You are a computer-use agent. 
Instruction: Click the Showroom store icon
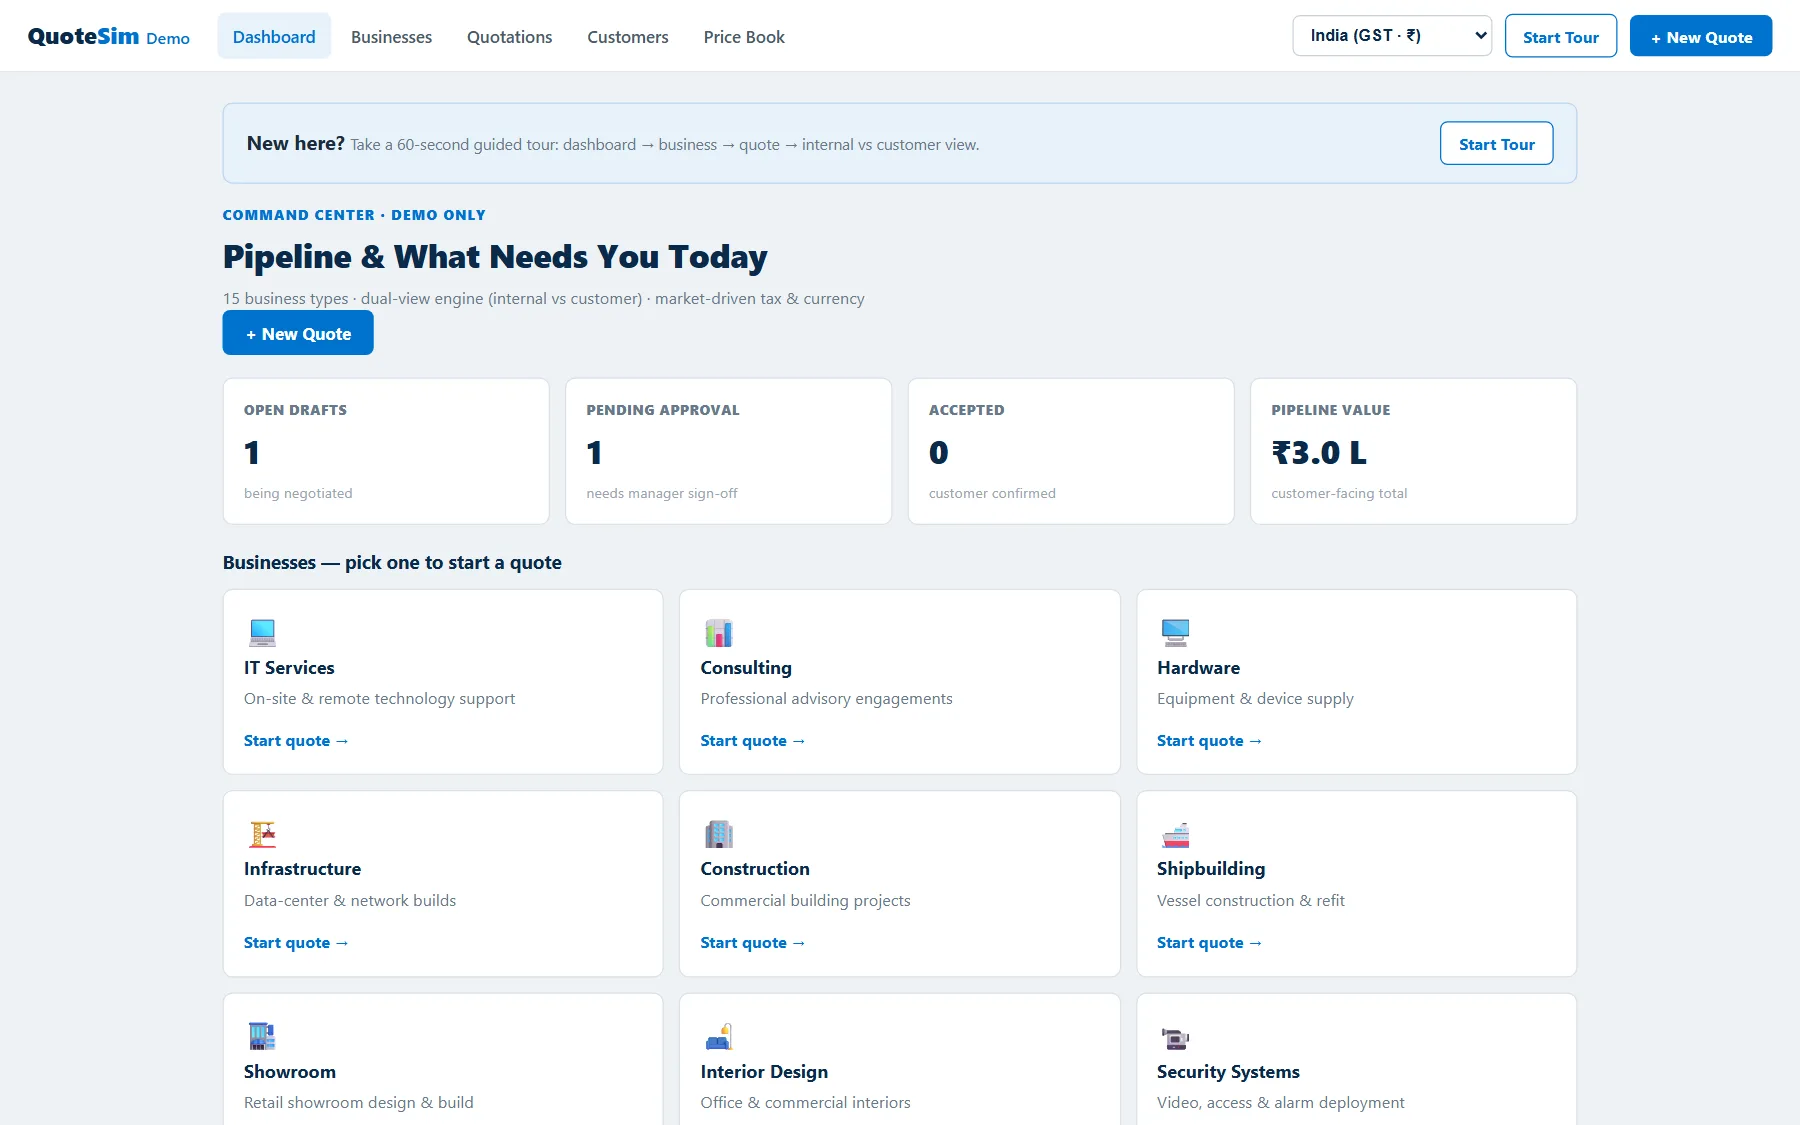tap(262, 1036)
